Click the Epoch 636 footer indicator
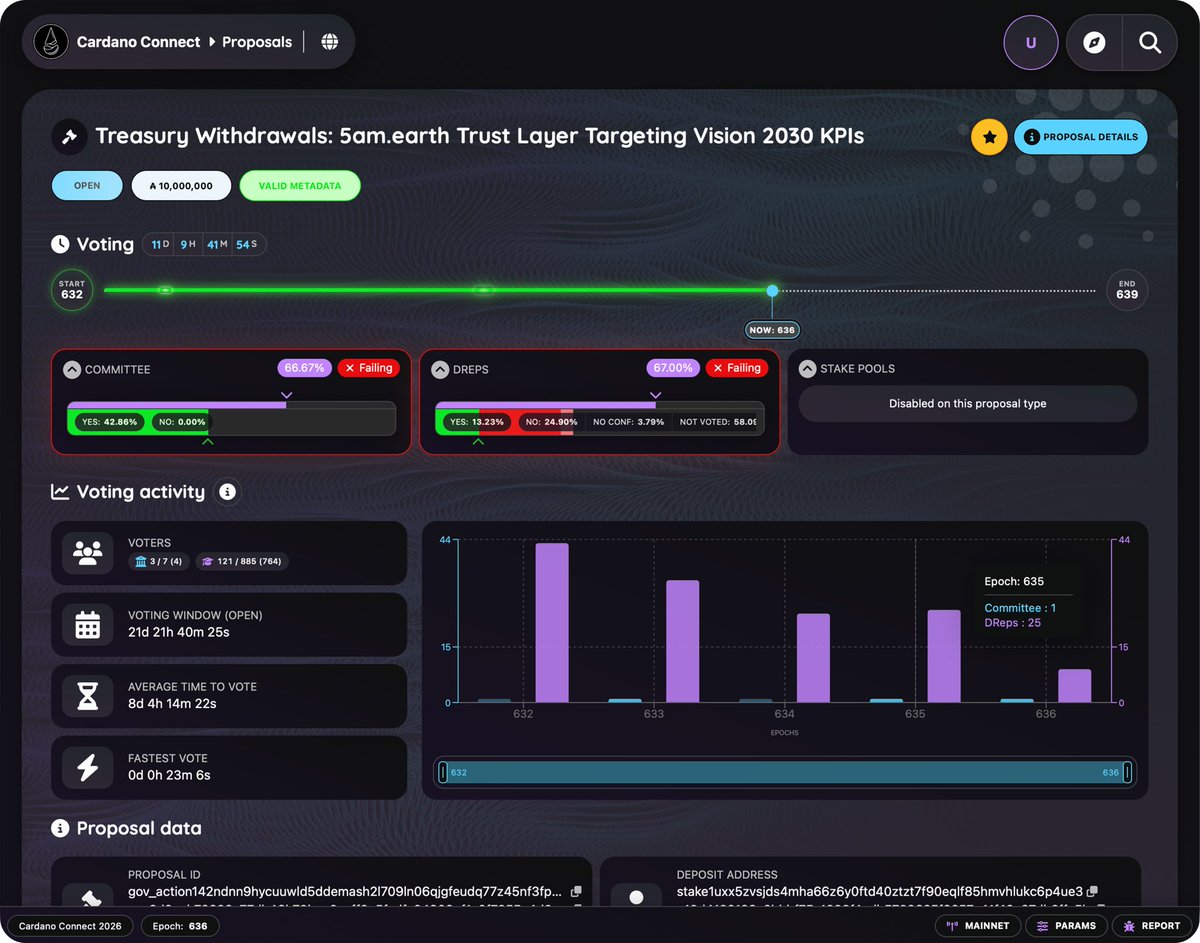 (x=180, y=926)
